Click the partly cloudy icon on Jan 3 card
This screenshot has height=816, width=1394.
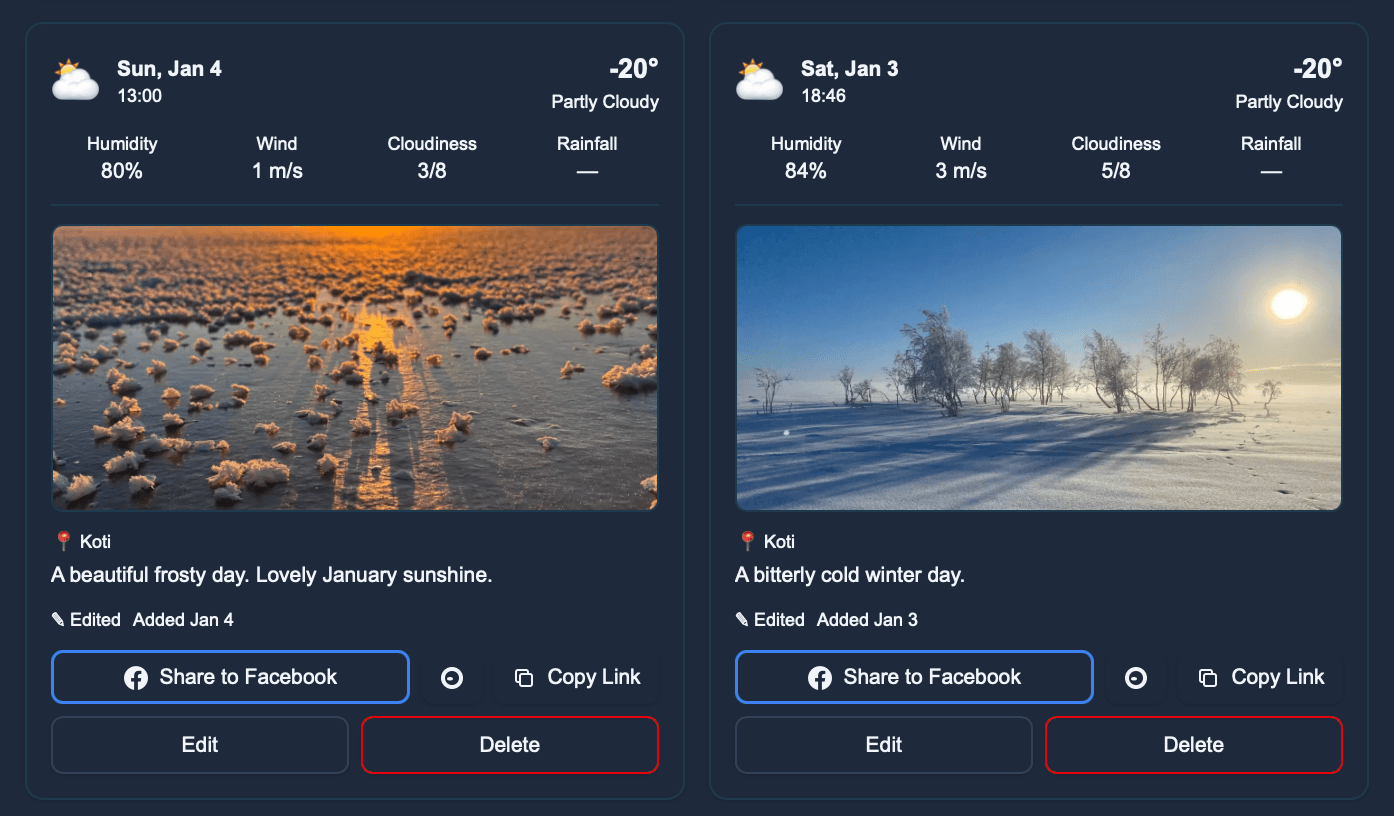point(759,81)
